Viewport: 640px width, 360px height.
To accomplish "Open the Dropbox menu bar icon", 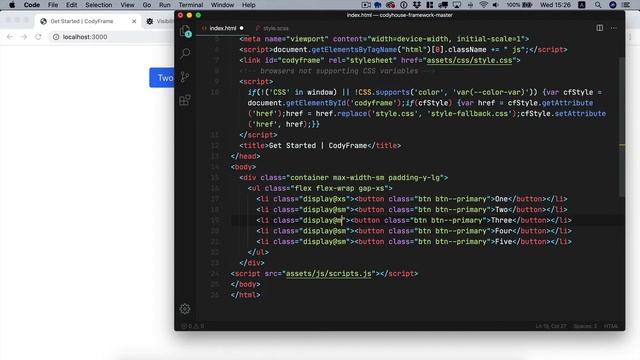I will [x=417, y=5].
